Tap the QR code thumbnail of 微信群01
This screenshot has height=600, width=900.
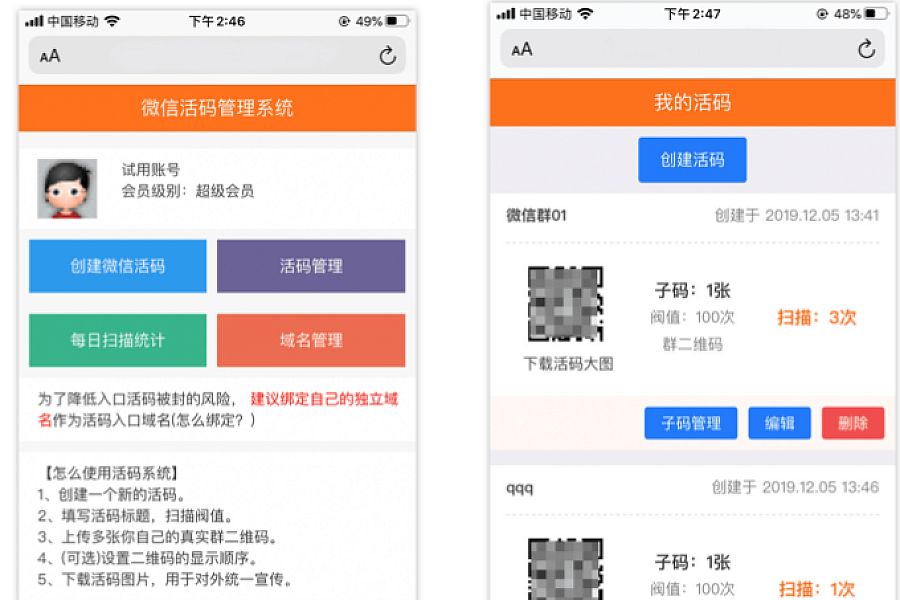tap(565, 304)
